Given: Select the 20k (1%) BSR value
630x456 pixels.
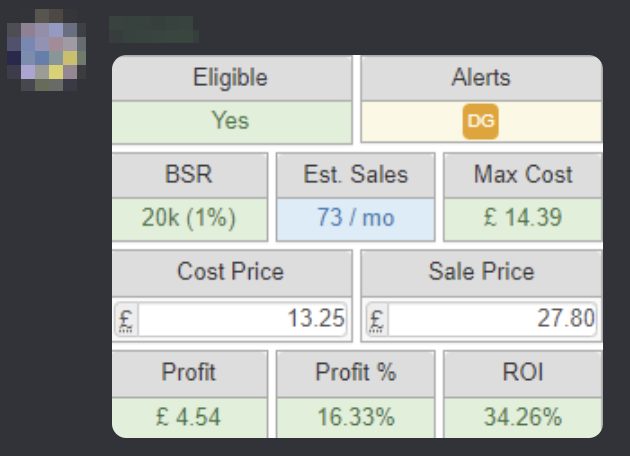Looking at the screenshot, I should pos(190,219).
